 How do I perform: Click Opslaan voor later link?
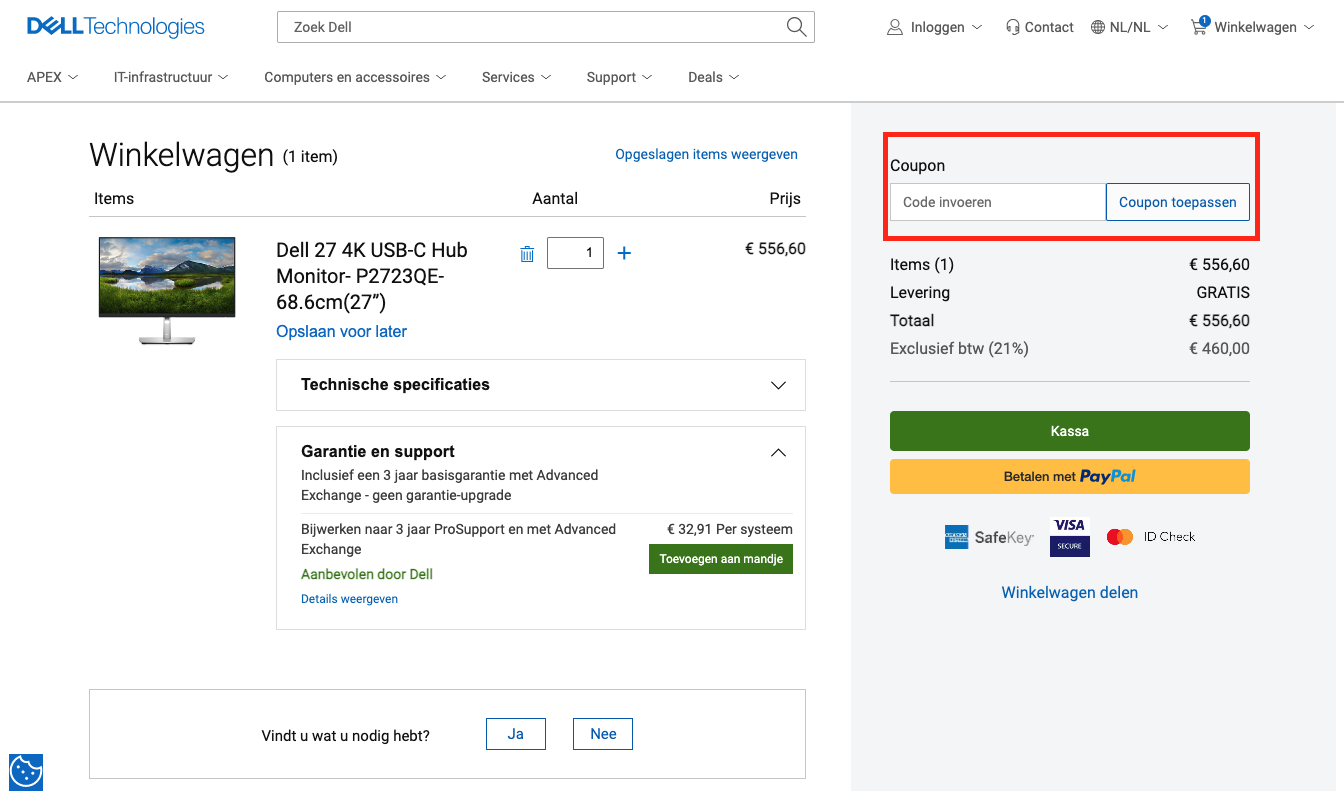tap(341, 331)
